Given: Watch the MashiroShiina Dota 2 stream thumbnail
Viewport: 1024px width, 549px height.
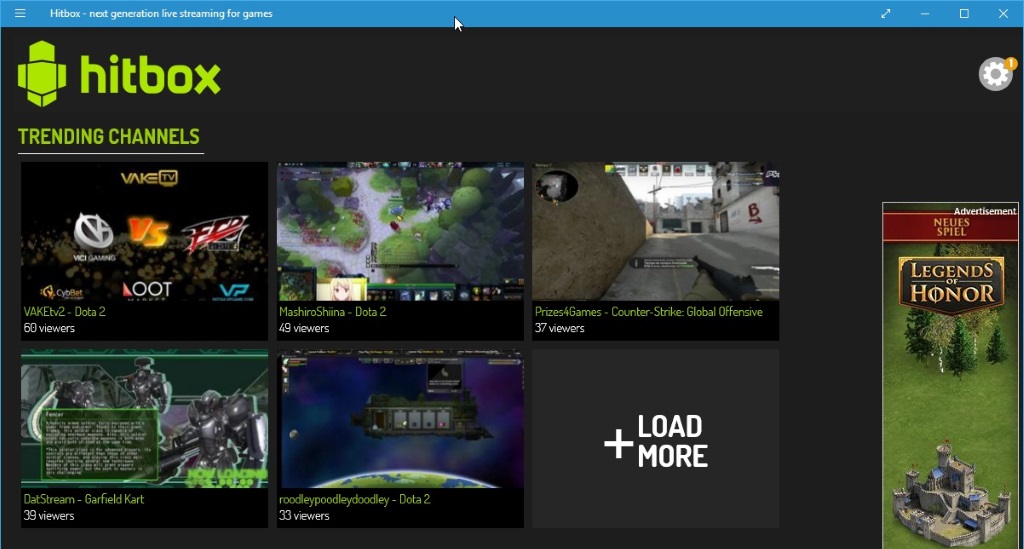Looking at the screenshot, I should click(x=400, y=232).
